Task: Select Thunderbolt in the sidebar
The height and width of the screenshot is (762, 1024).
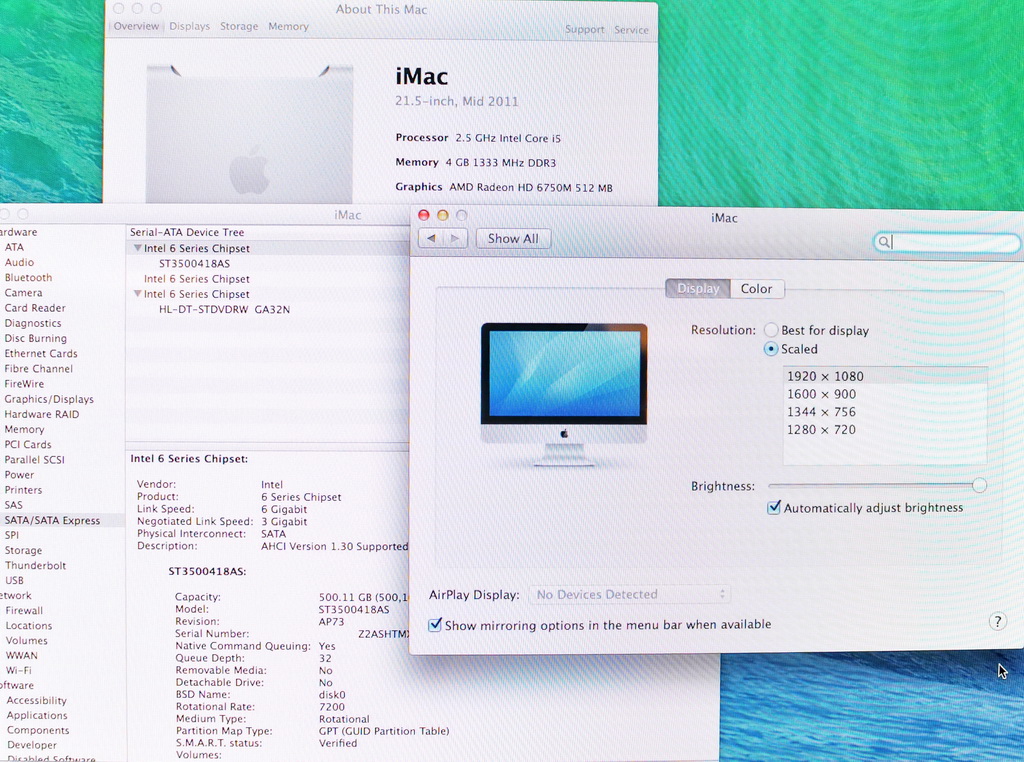Action: [x=35, y=565]
